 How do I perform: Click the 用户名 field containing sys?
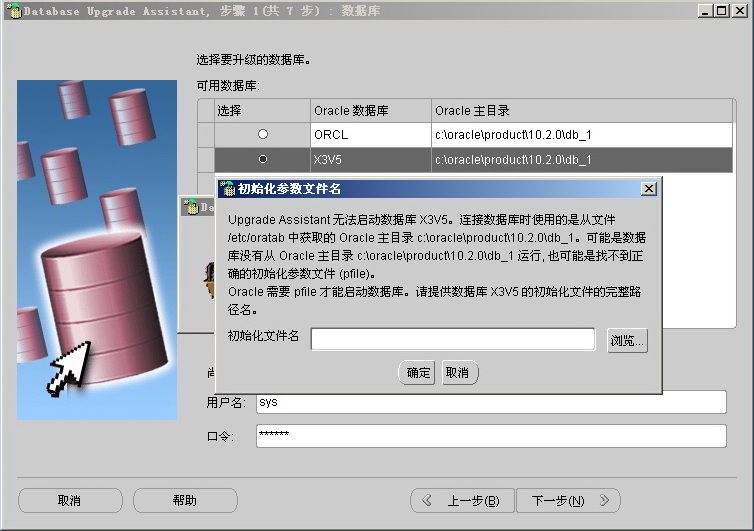coord(491,402)
